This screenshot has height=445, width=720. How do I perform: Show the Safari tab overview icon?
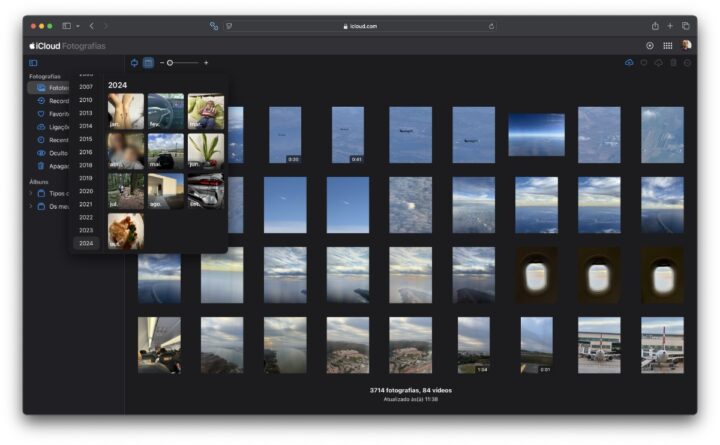(686, 26)
